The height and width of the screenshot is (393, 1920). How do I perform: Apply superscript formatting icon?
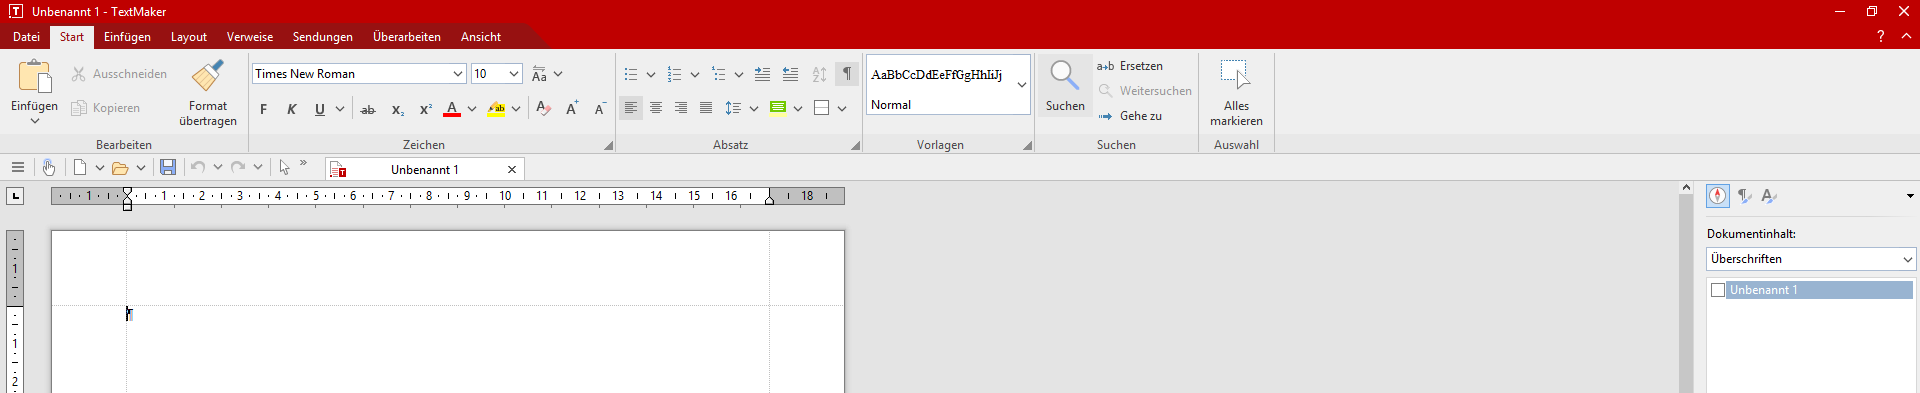[425, 109]
